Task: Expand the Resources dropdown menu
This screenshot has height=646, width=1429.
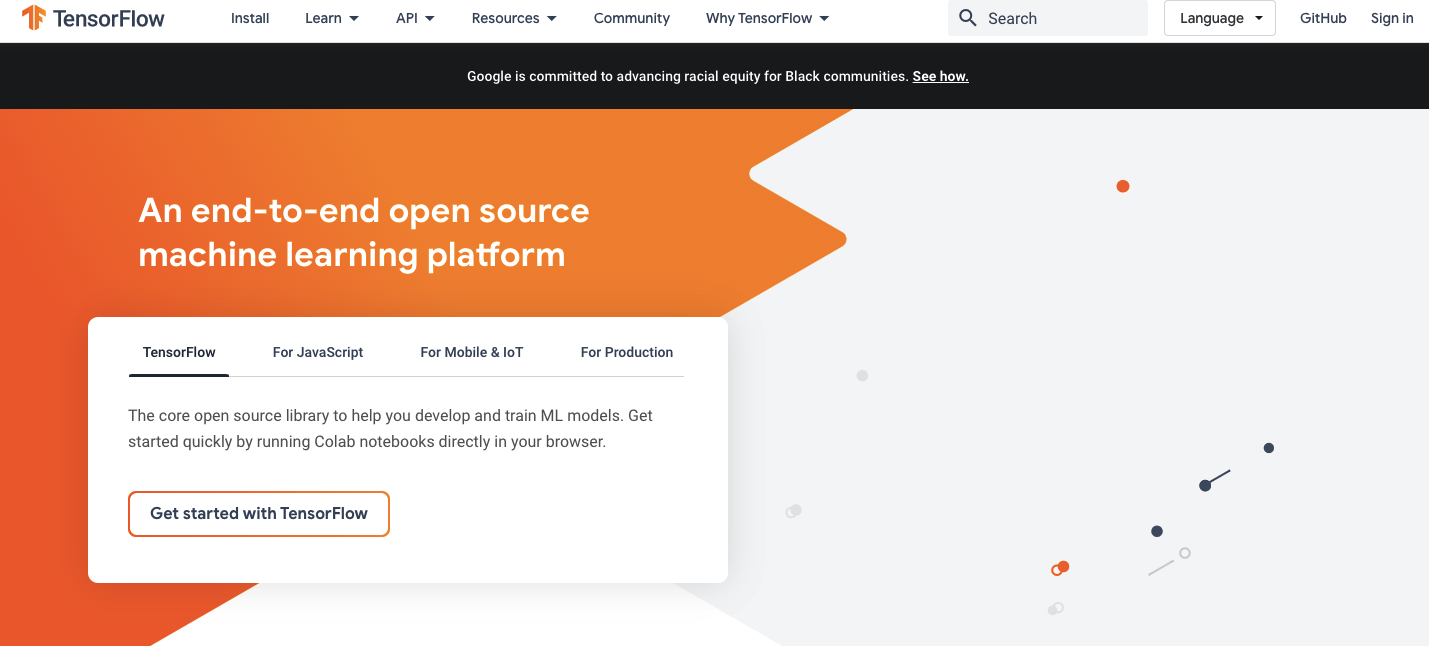Action: (x=514, y=18)
